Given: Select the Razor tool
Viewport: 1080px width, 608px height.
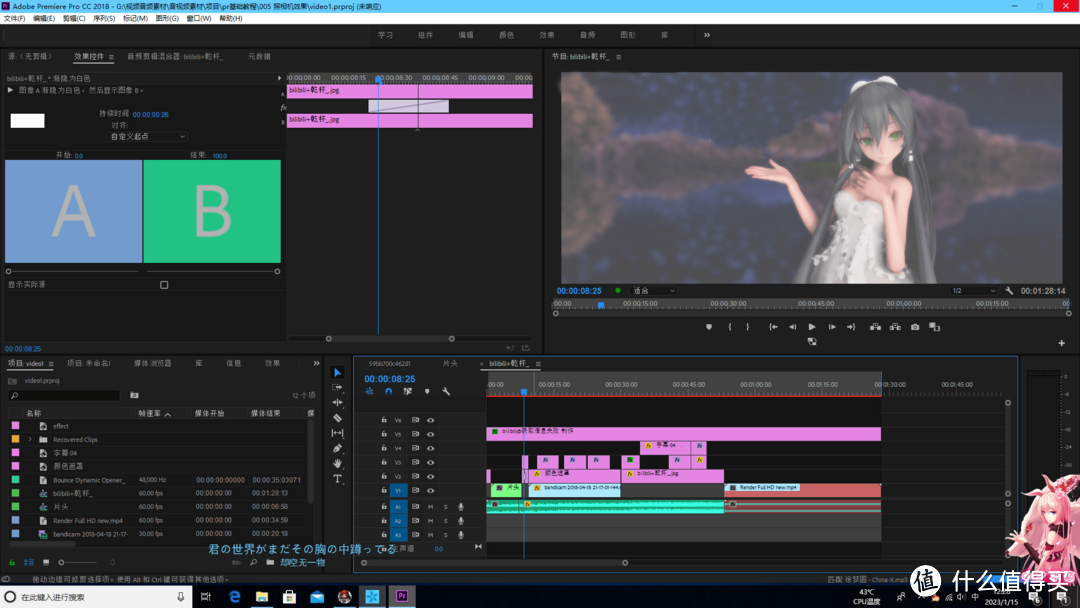Looking at the screenshot, I should 338,418.
